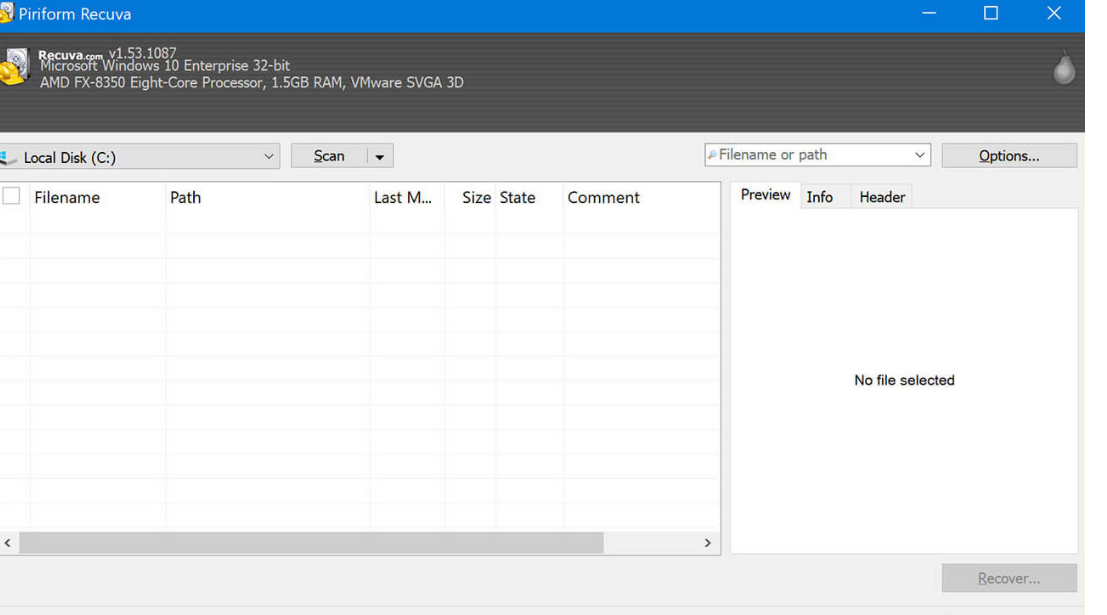Click the scrollbar right arrow
1107x615 pixels.
point(708,543)
